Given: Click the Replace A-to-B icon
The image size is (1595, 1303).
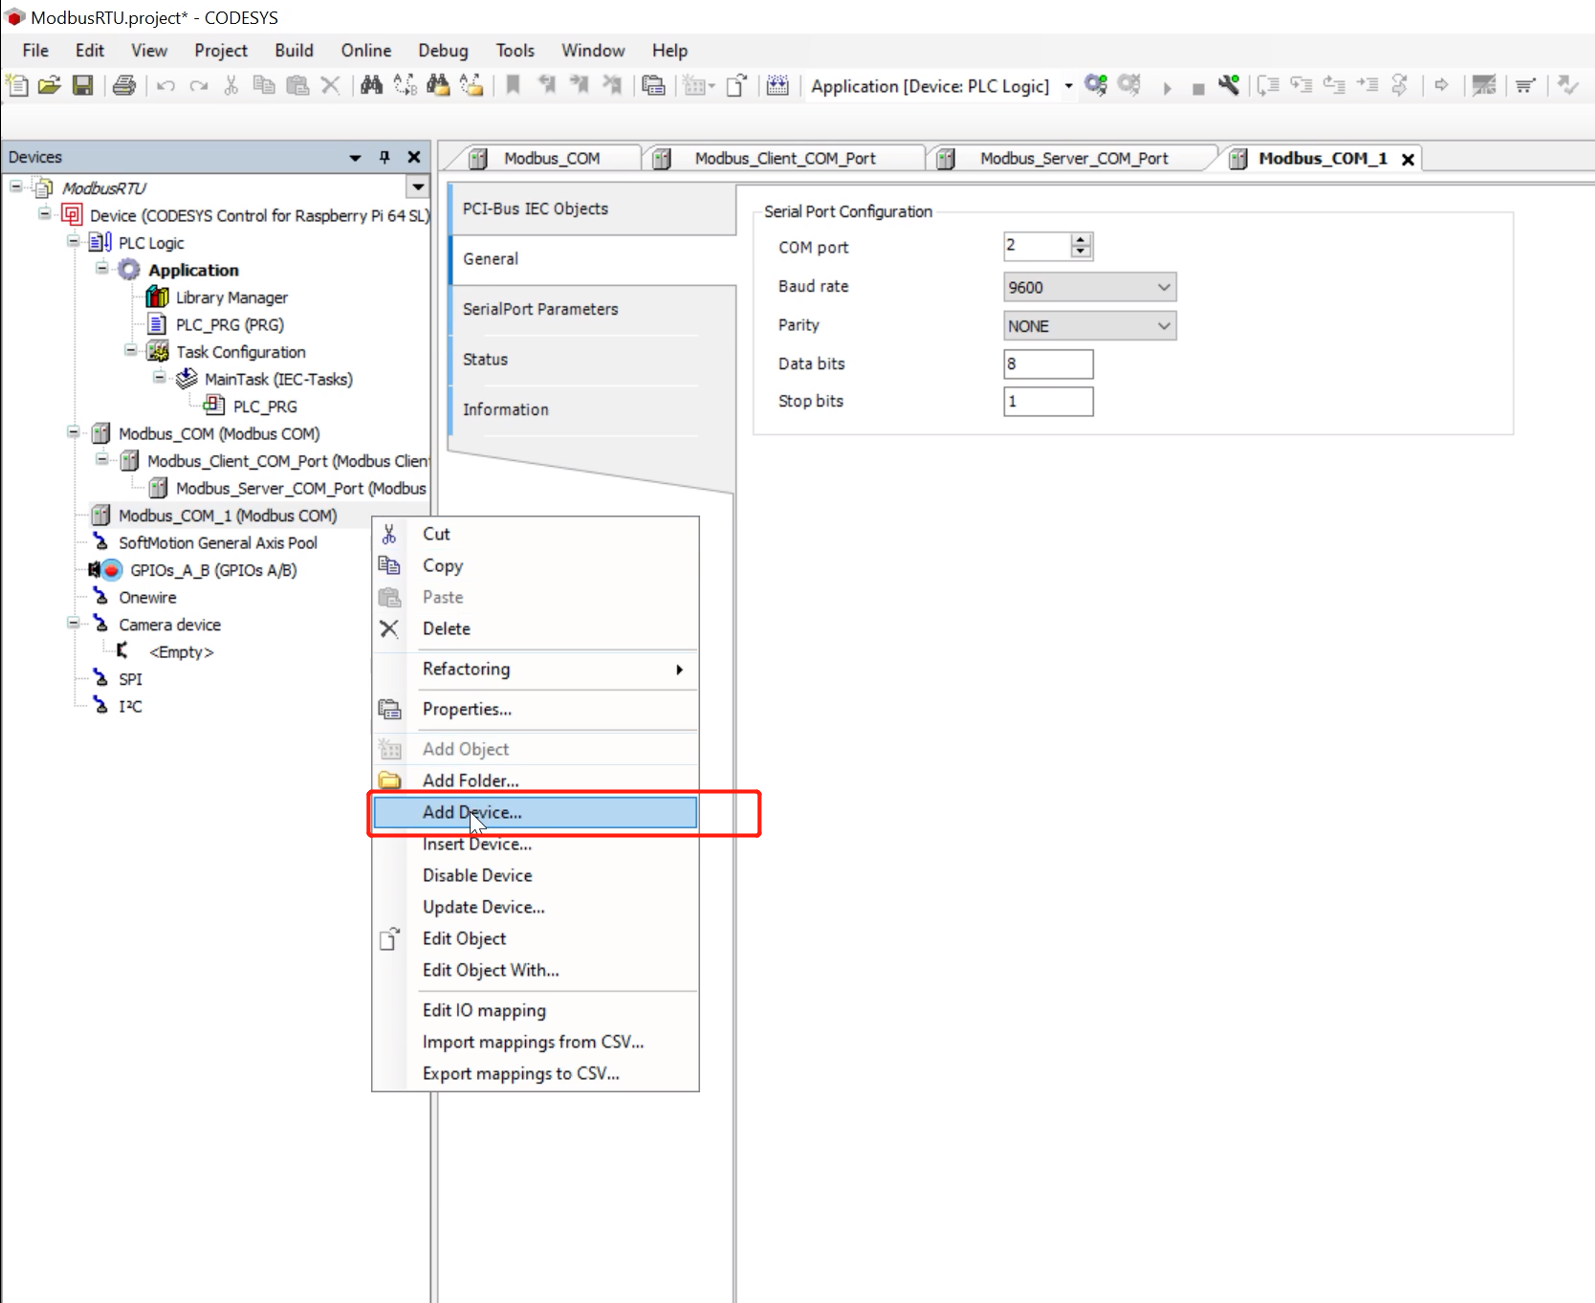Looking at the screenshot, I should pyautogui.click(x=405, y=86).
